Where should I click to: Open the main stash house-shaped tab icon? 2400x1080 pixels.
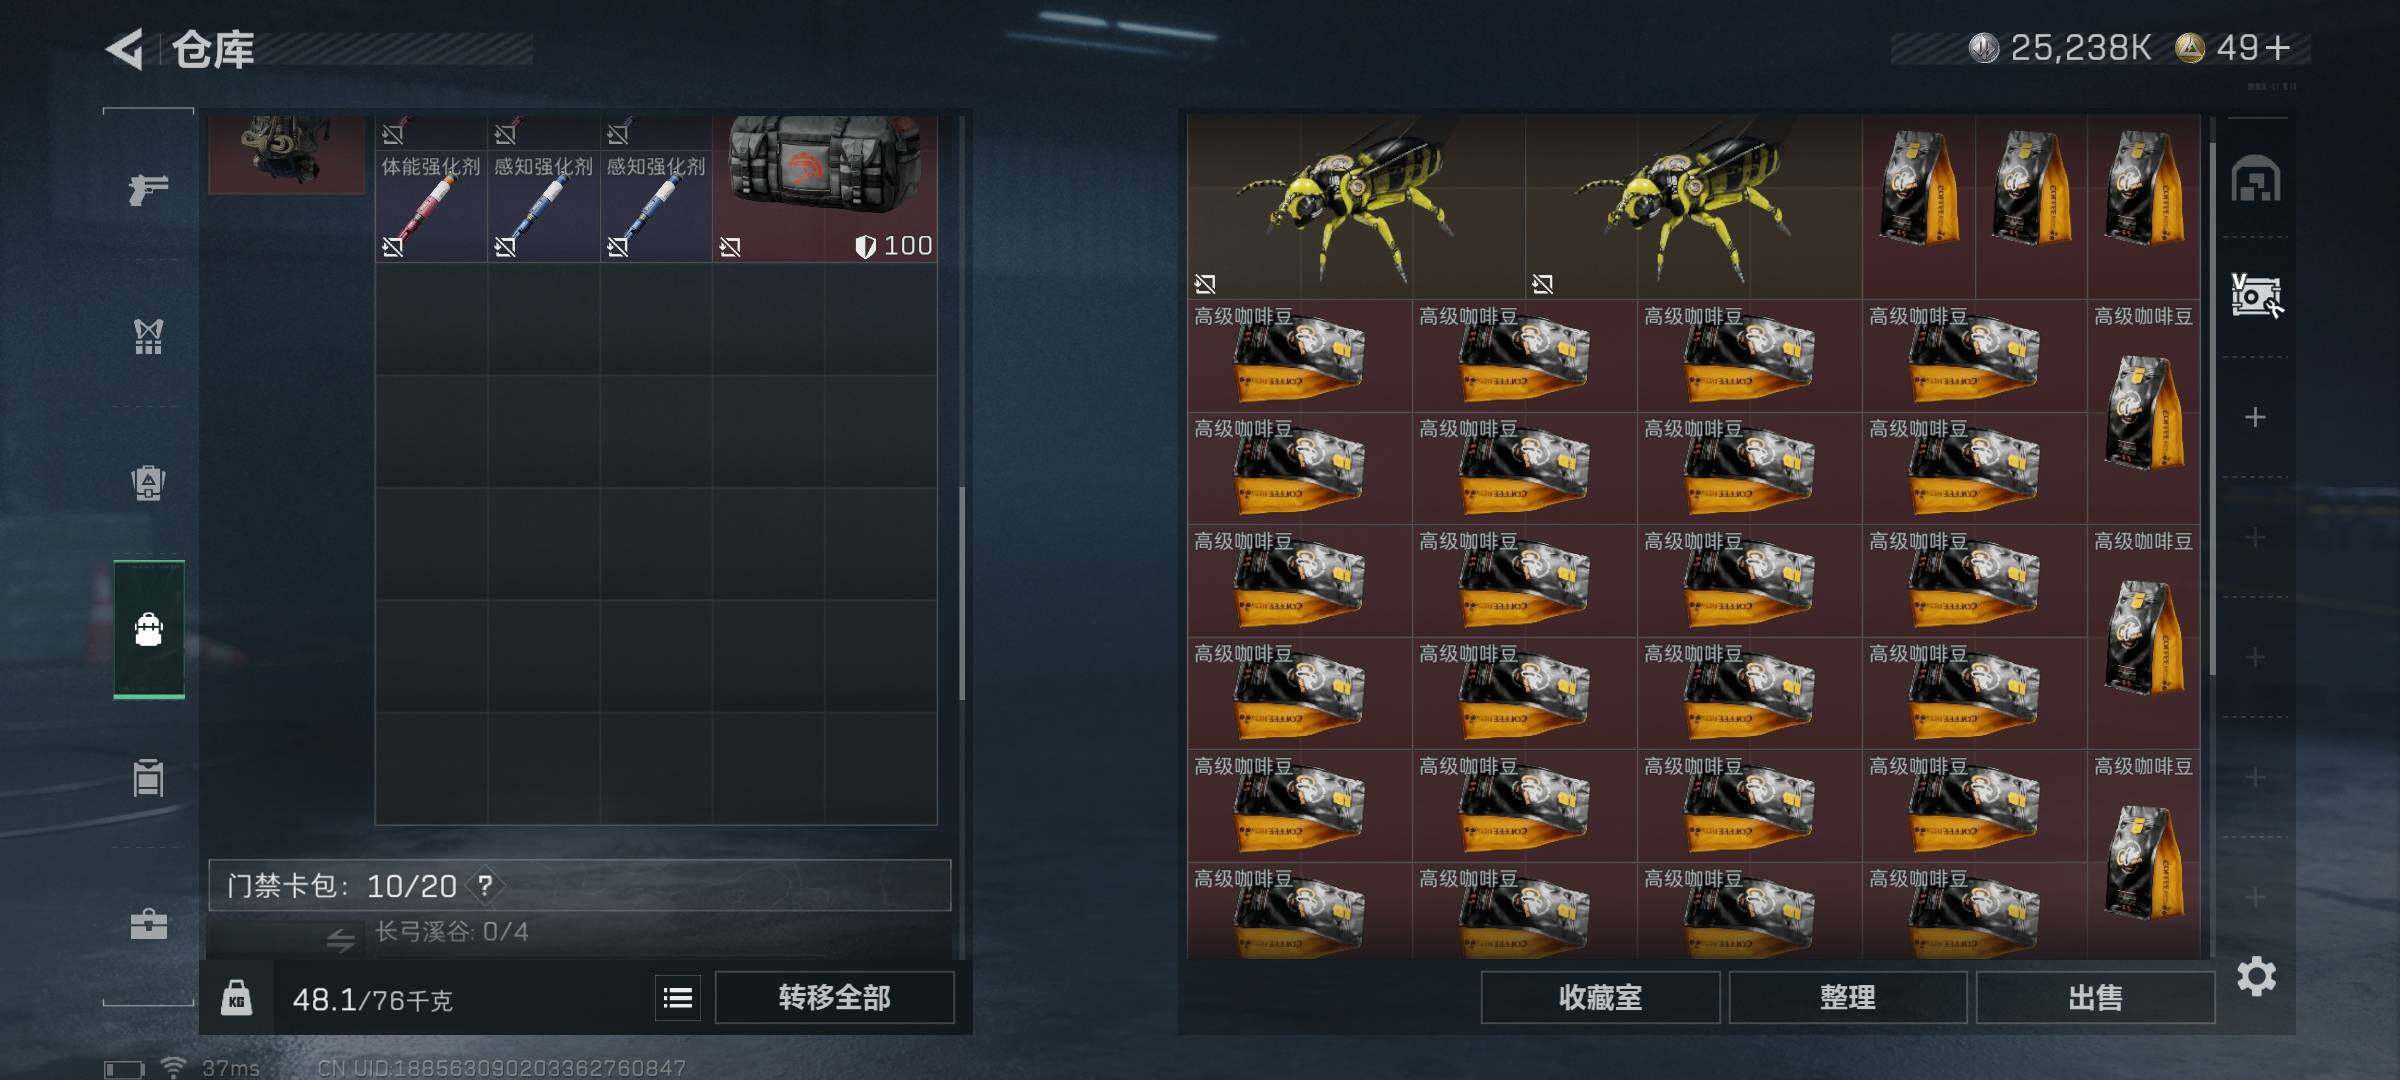coord(2255,179)
